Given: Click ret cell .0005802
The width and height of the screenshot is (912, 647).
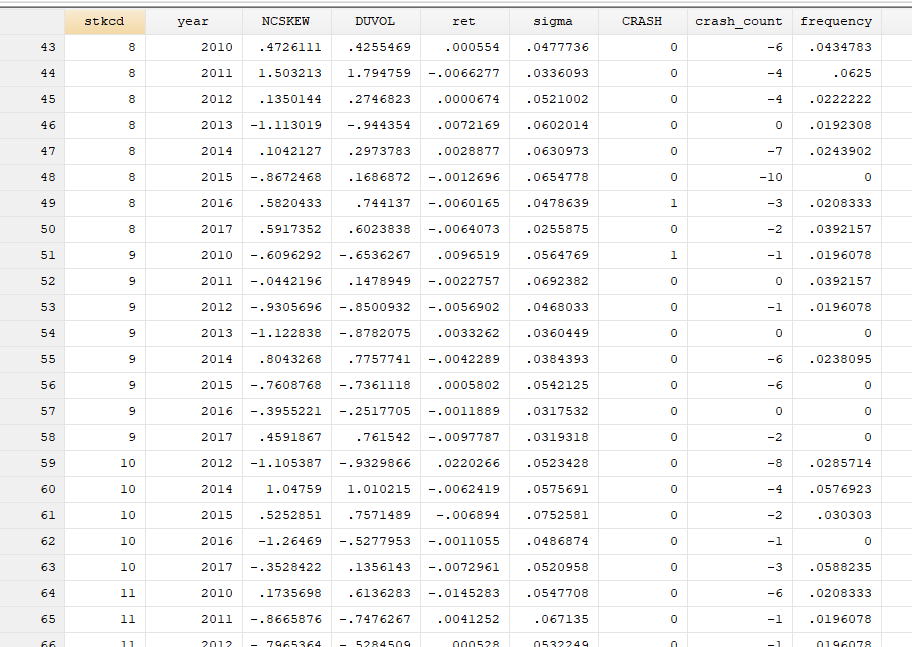Looking at the screenshot, I should click(x=464, y=385).
